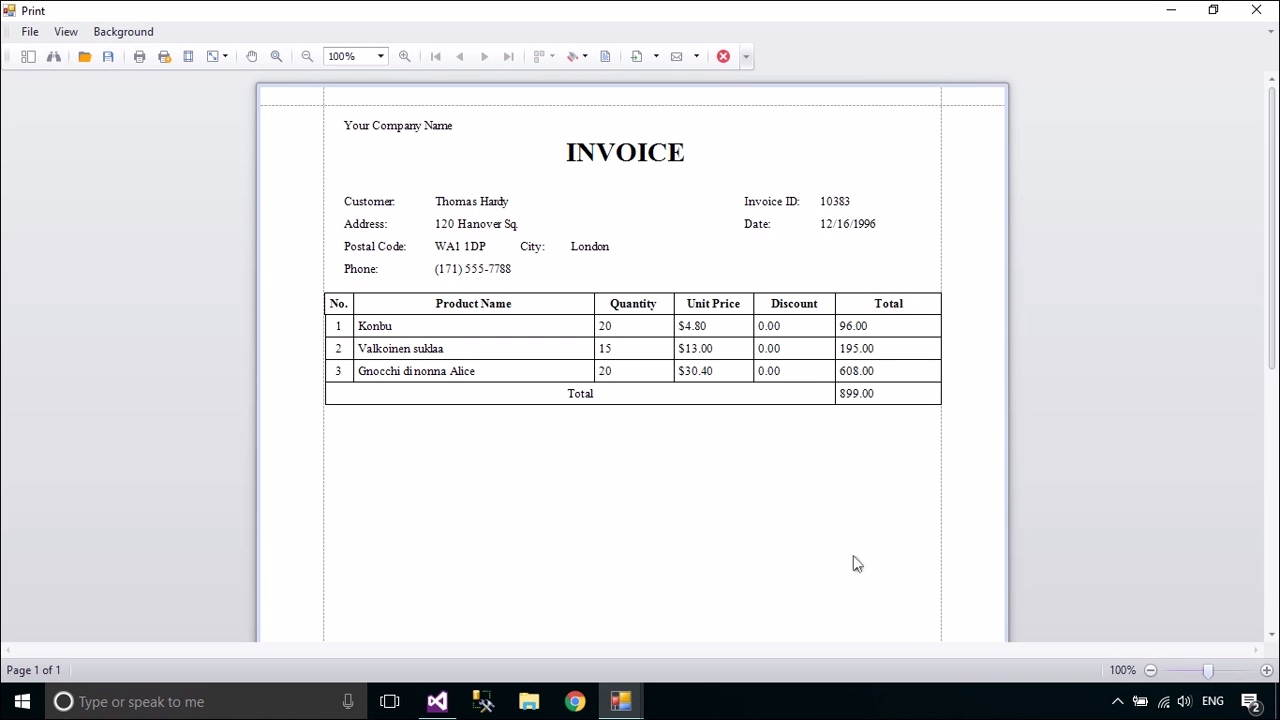Click the customer name Thomas Hardy

click(472, 202)
